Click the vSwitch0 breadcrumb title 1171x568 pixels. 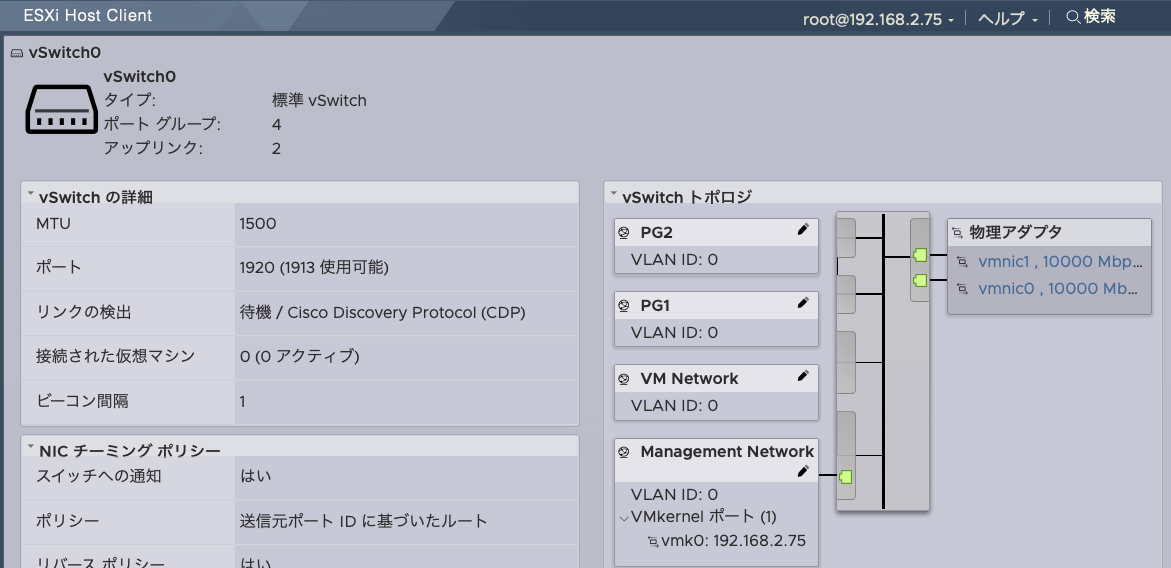click(x=65, y=52)
